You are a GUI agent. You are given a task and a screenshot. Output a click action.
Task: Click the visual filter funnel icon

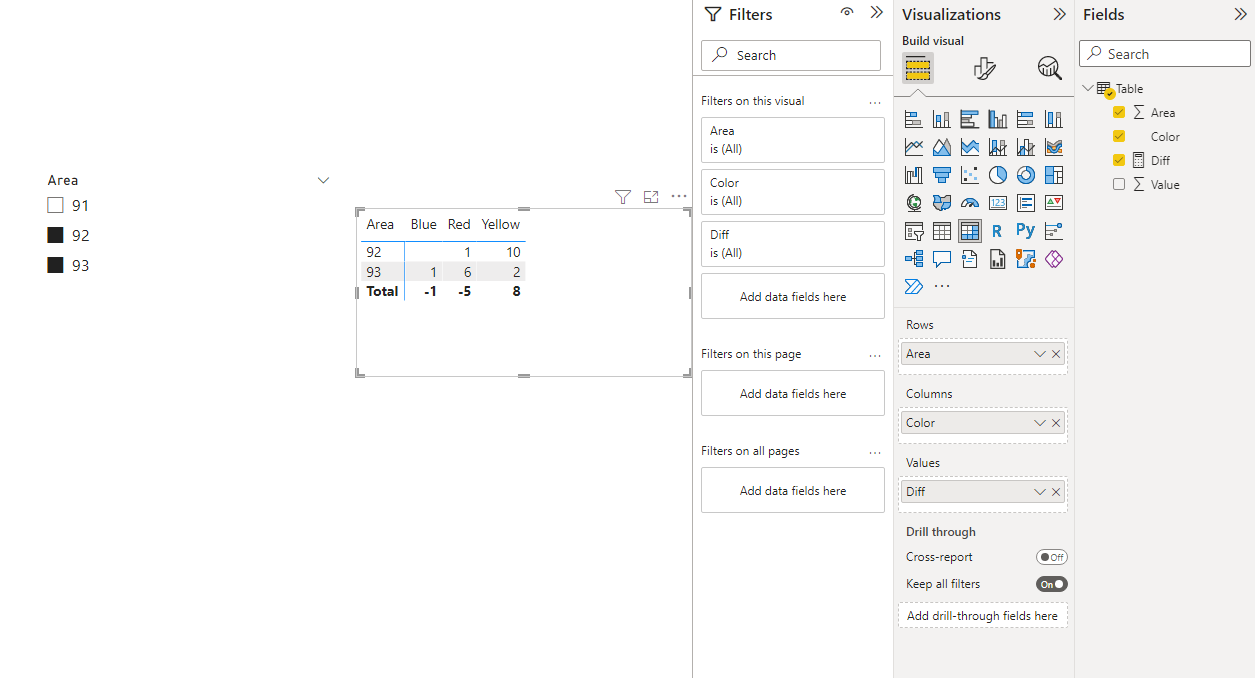click(x=623, y=197)
